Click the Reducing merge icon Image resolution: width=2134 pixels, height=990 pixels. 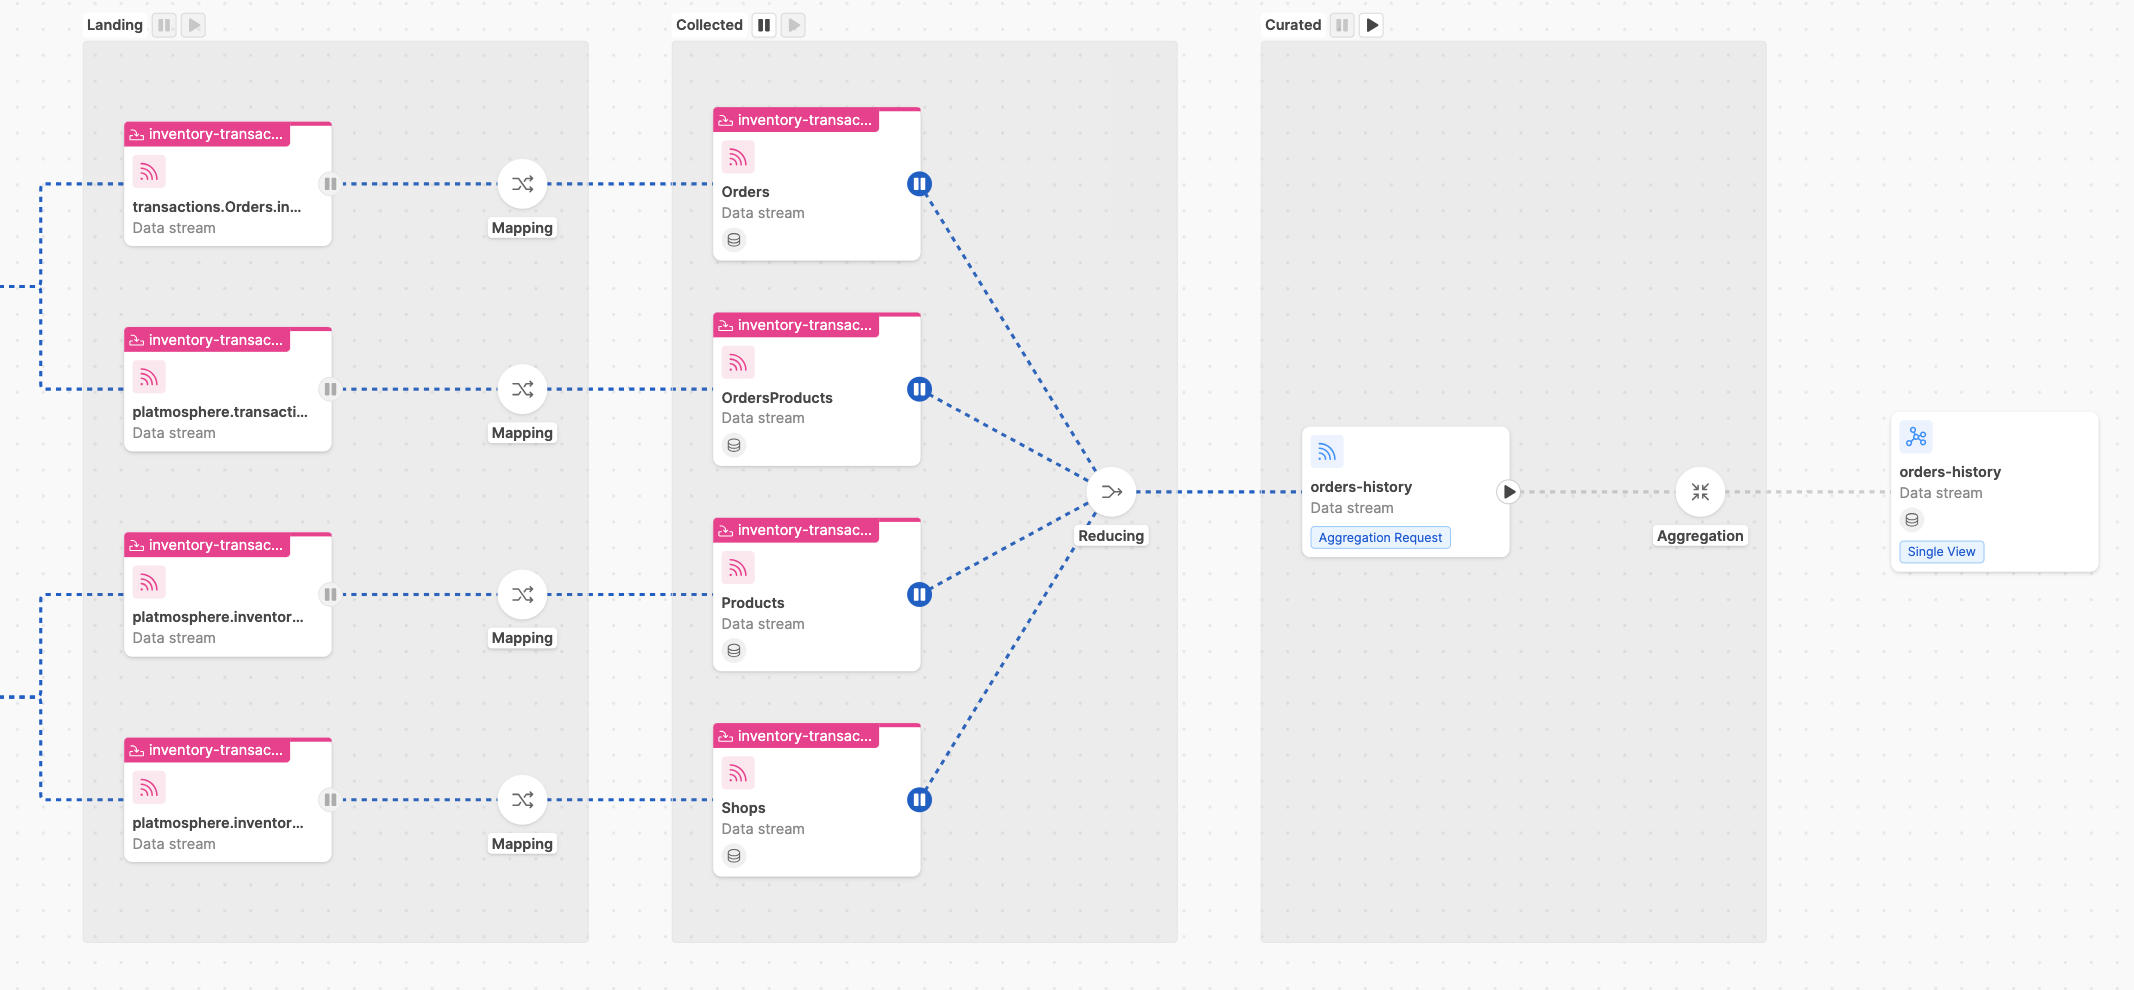click(x=1110, y=491)
